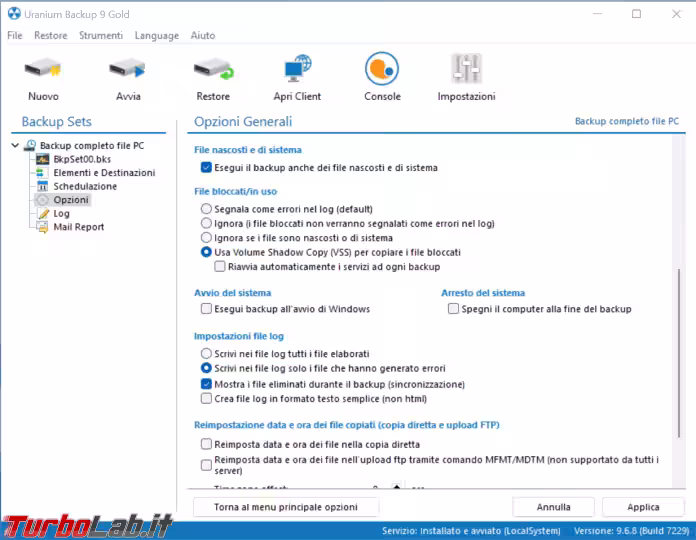Click the Time zone offset stepper arrow

(396, 486)
